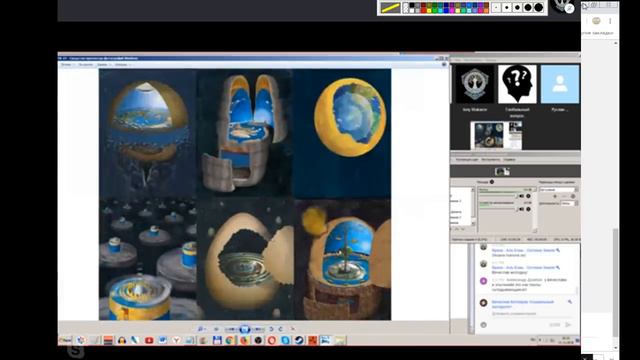Open the emoji picker in chat
The image size is (640, 360).
coord(483,325)
